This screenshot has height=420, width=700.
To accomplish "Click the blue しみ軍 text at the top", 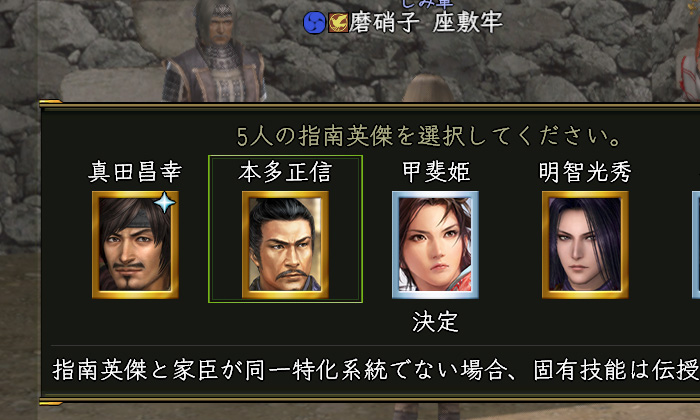I will [x=428, y=4].
